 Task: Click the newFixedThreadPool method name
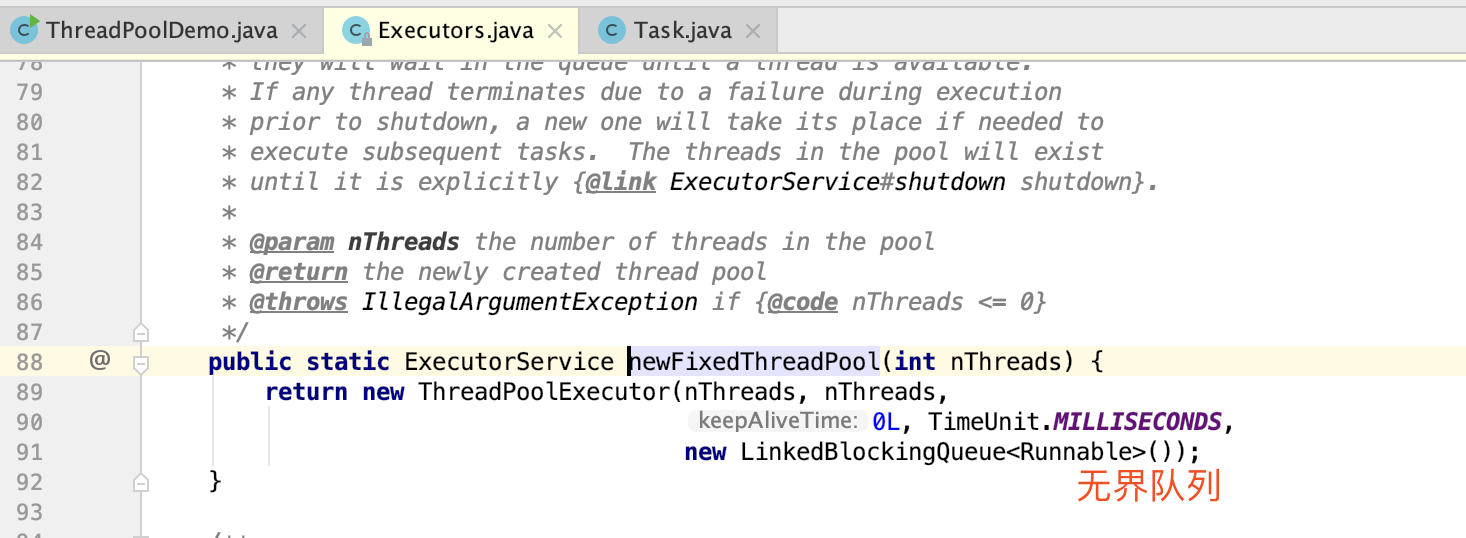[x=754, y=362]
